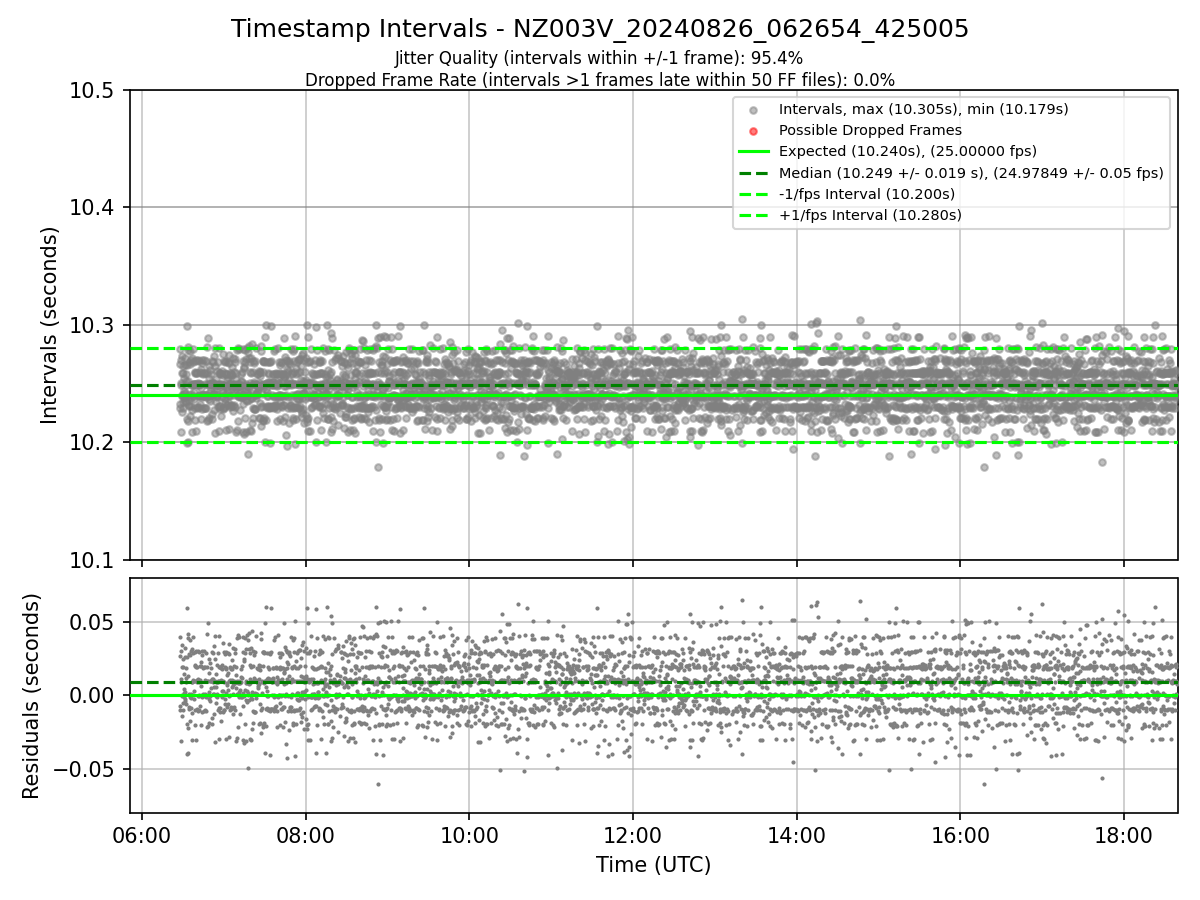The width and height of the screenshot is (1200, 900).
Task: Click the dark green dashed Median legend swatch
Action: 754,173
